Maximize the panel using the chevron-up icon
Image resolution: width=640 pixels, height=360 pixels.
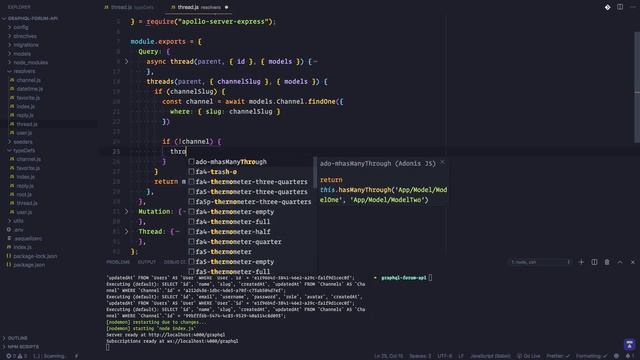[620, 262]
